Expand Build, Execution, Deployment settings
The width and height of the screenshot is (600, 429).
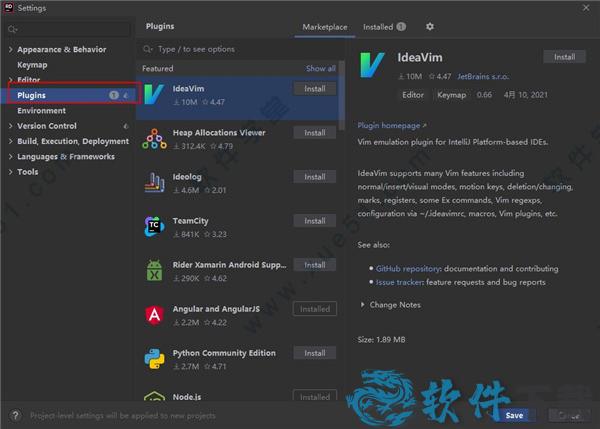pyautogui.click(x=11, y=142)
